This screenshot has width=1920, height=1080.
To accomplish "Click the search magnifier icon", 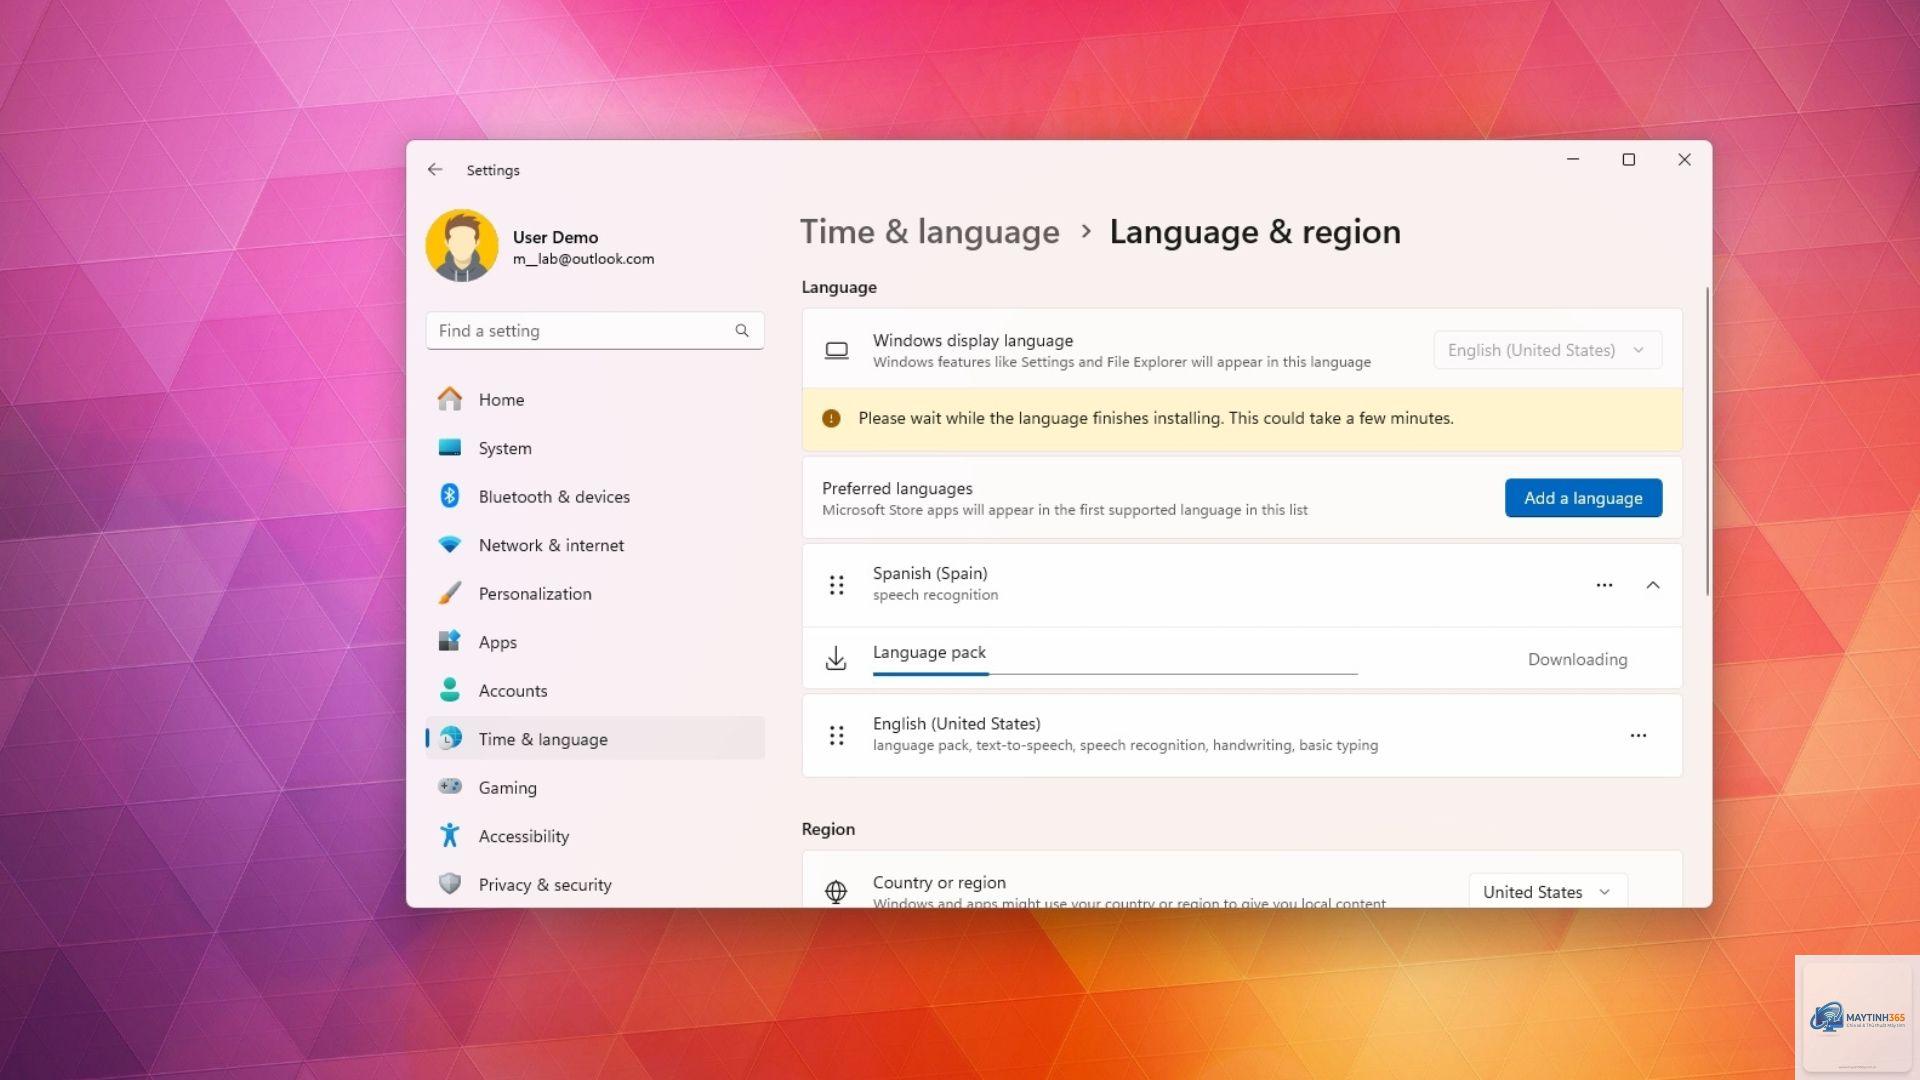I will (x=742, y=331).
